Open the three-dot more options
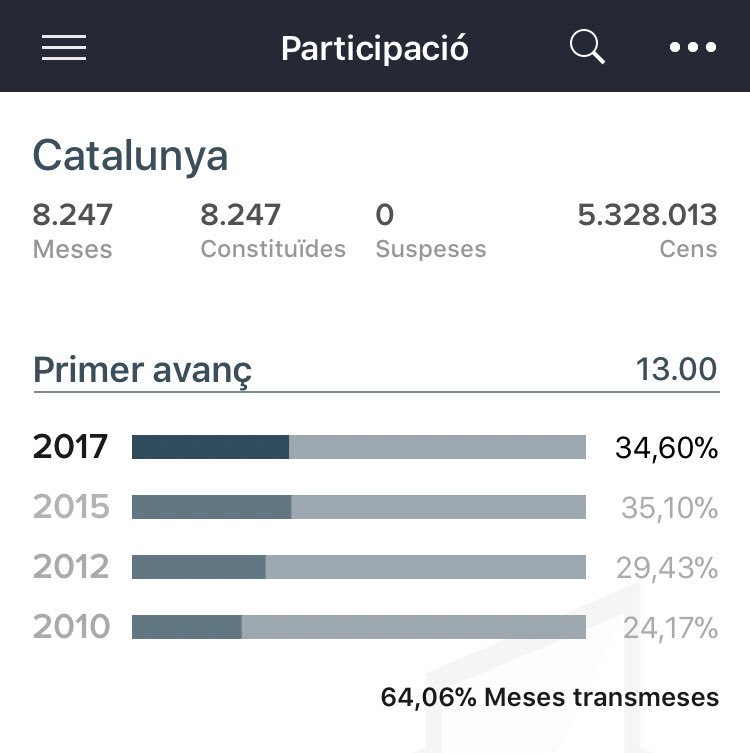750x753 pixels. point(693,47)
